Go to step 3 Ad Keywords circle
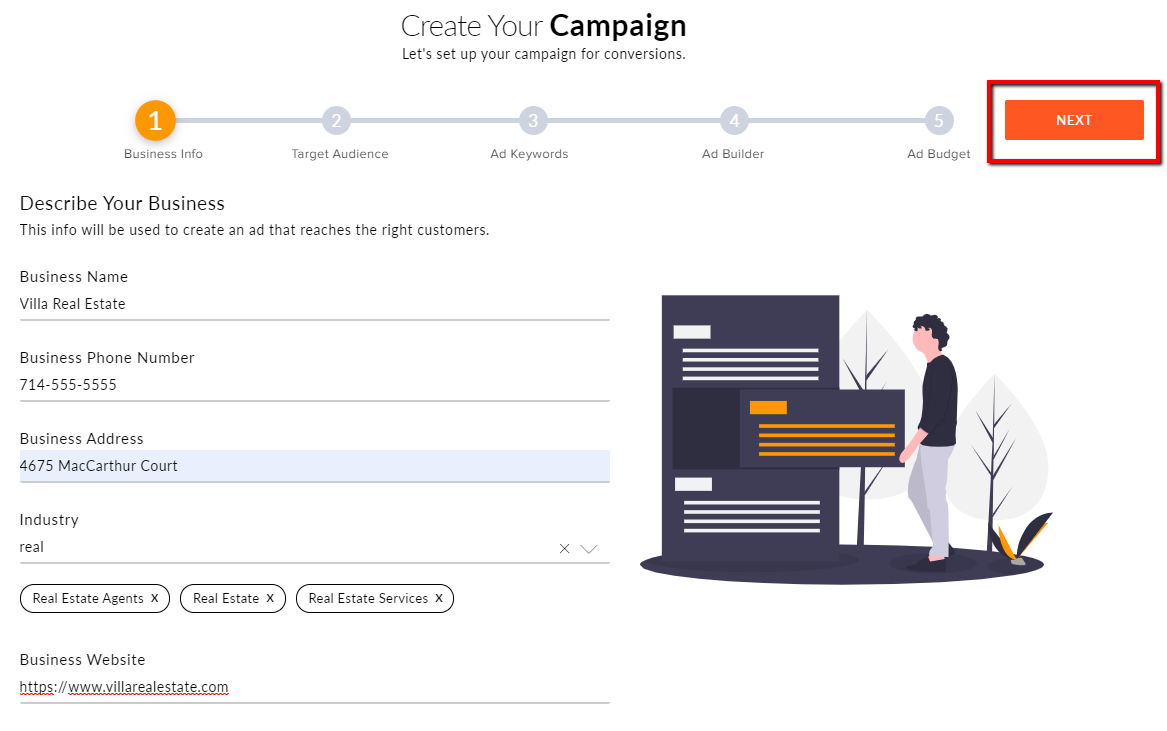Image resolution: width=1167 pixels, height=731 pixels. (x=533, y=121)
